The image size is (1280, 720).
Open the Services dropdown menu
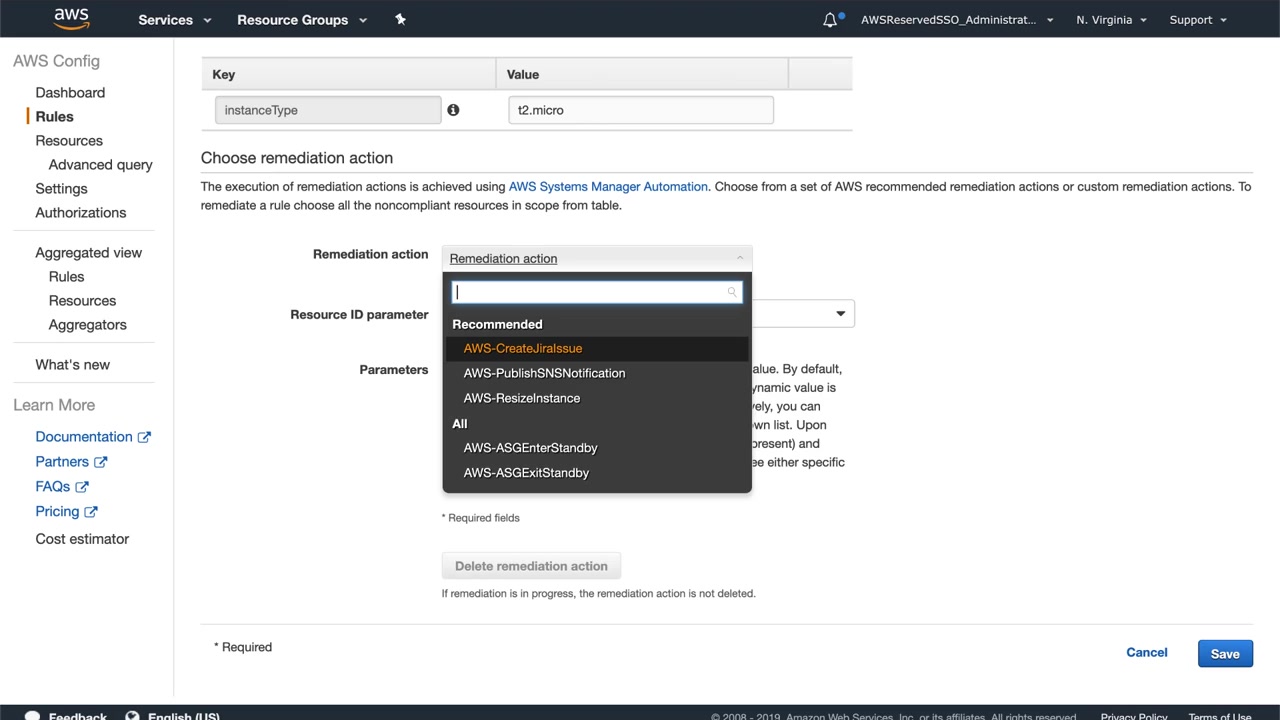[175, 20]
